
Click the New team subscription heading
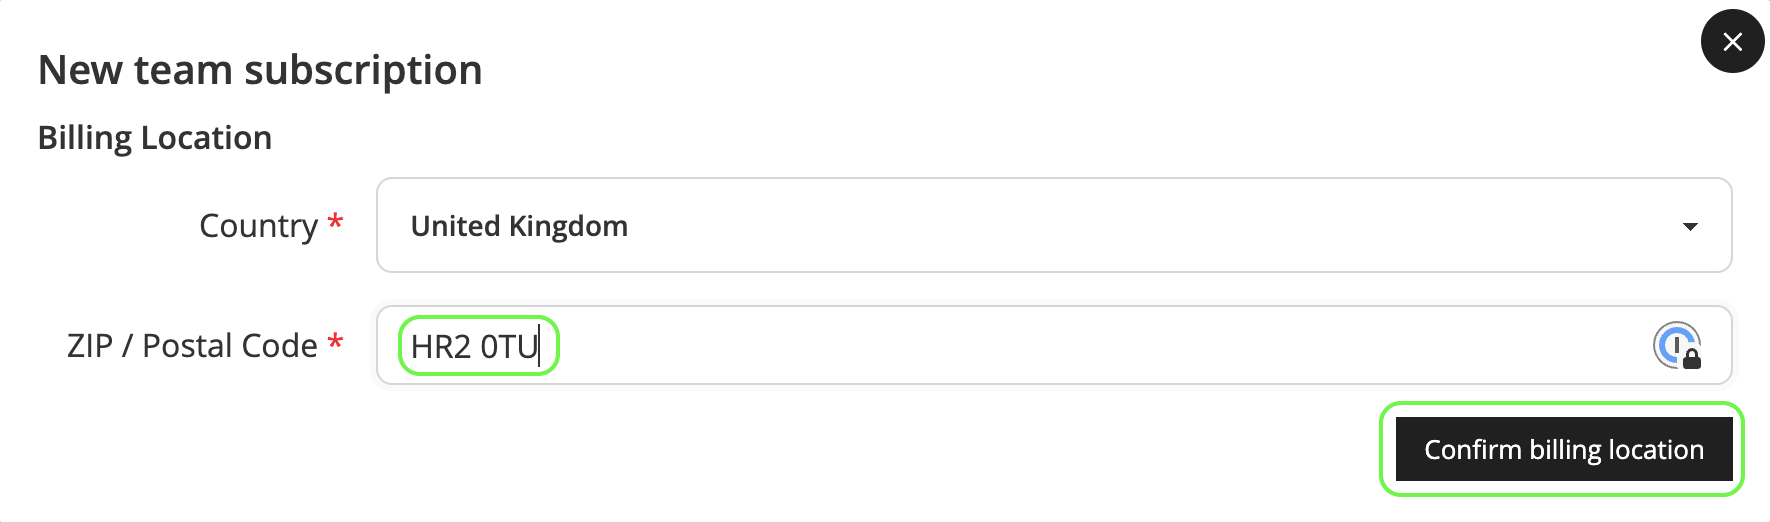(260, 70)
